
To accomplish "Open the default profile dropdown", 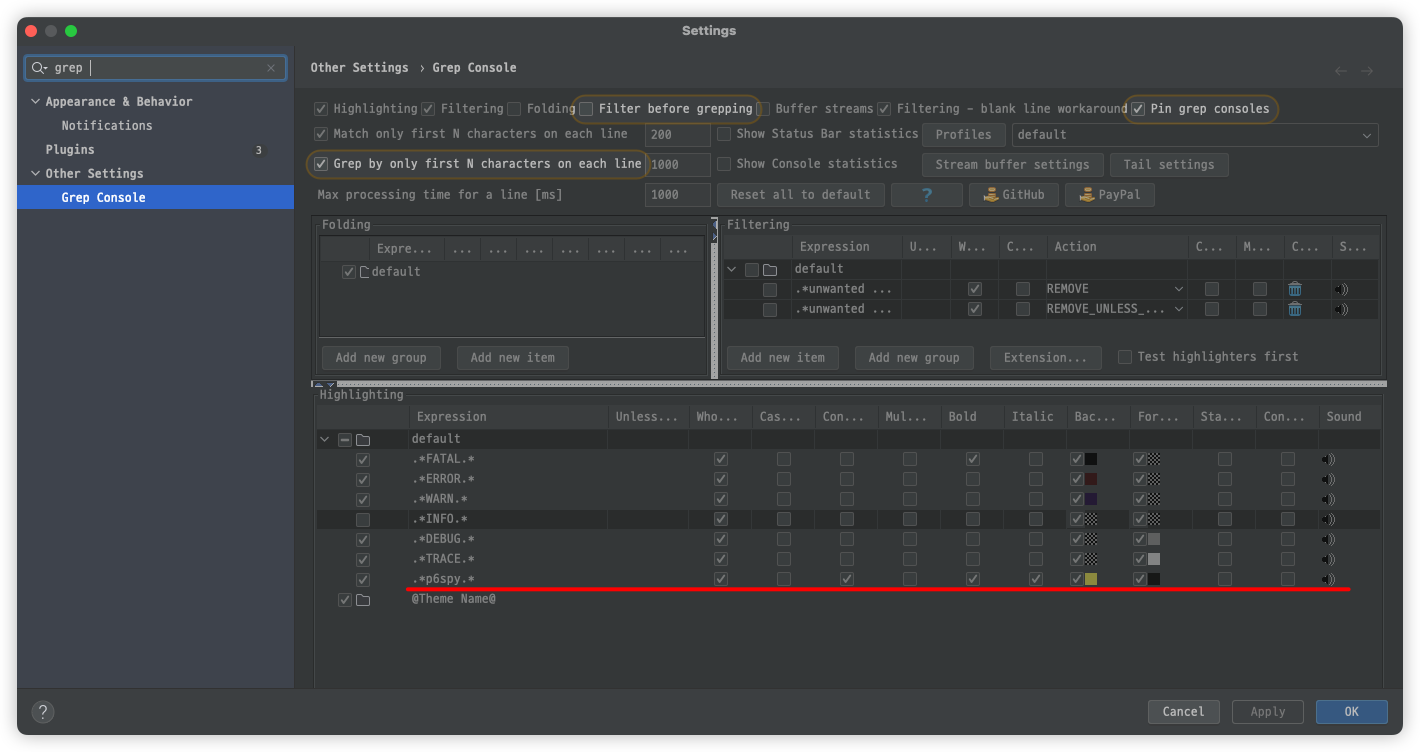I will coord(1195,135).
